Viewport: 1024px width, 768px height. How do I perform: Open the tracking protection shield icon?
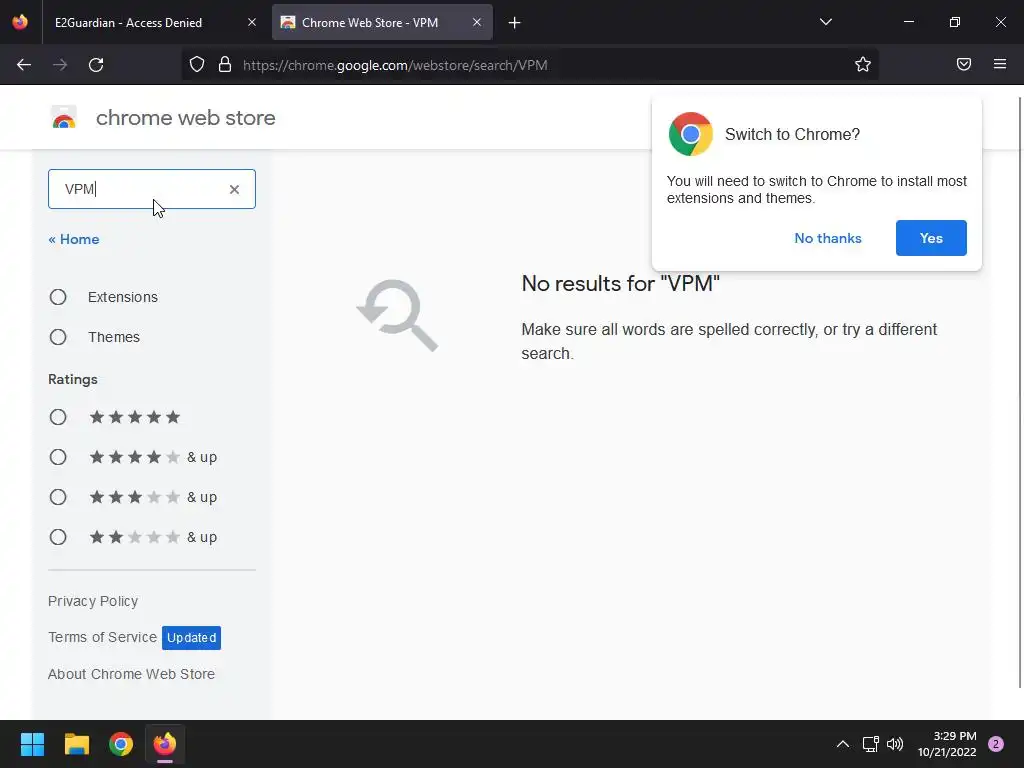pos(197,64)
